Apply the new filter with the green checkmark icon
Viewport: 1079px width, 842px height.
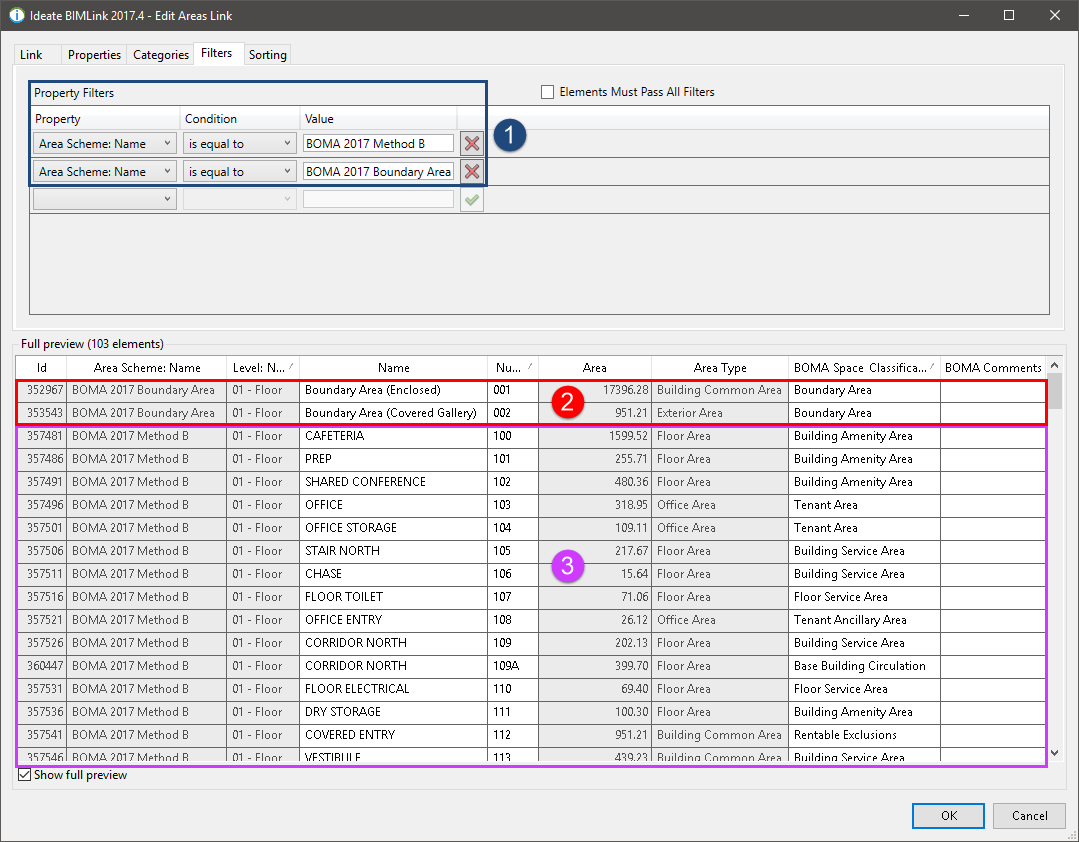pos(471,199)
